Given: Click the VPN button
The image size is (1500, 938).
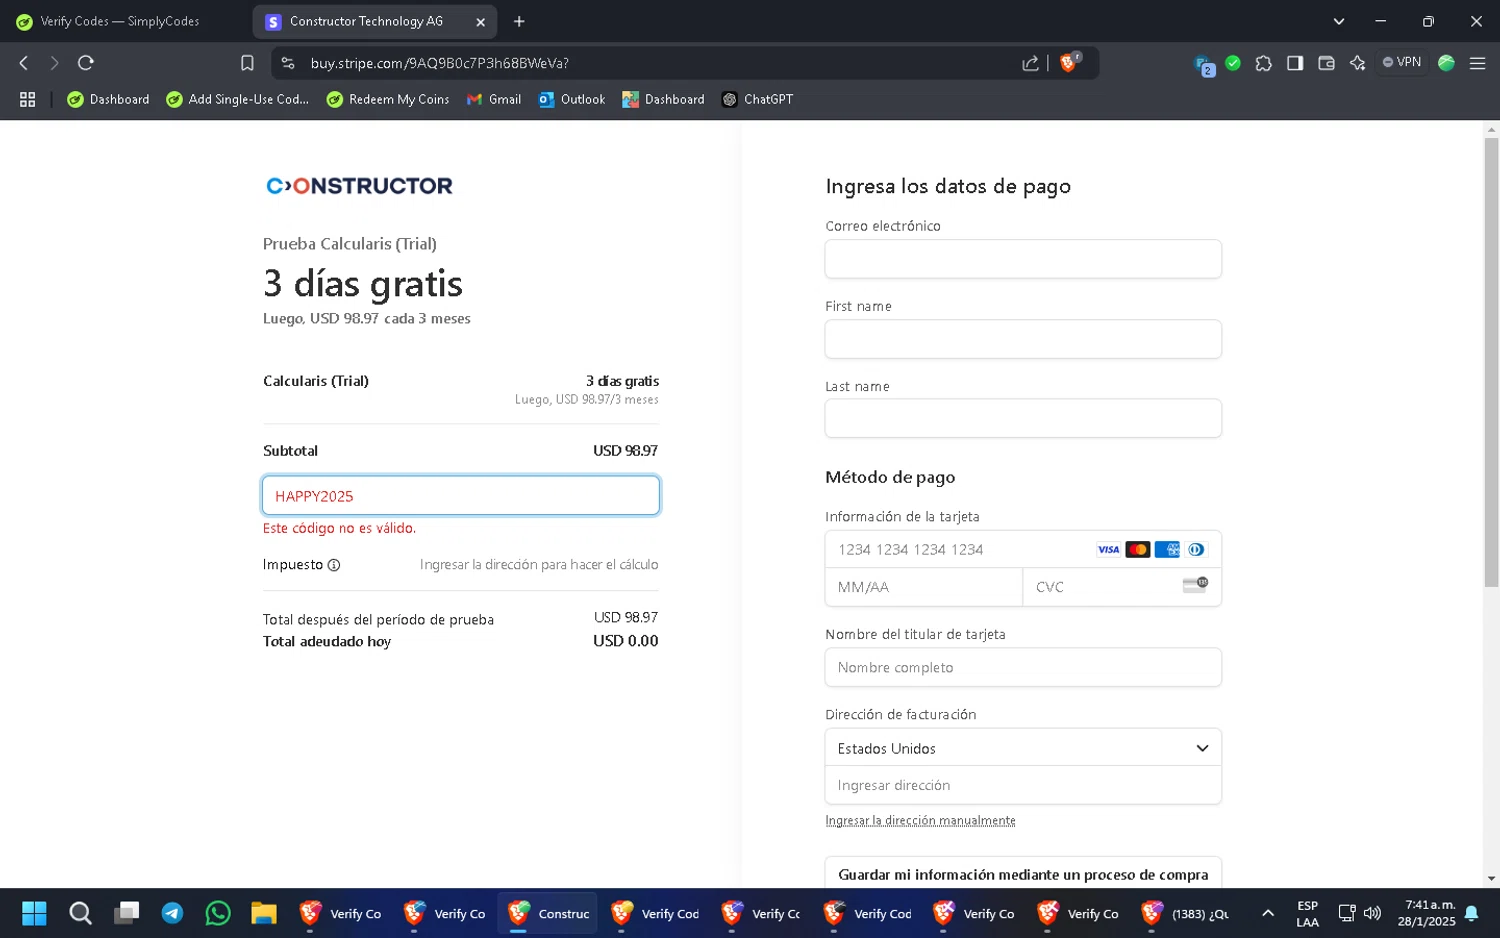Looking at the screenshot, I should (1402, 62).
